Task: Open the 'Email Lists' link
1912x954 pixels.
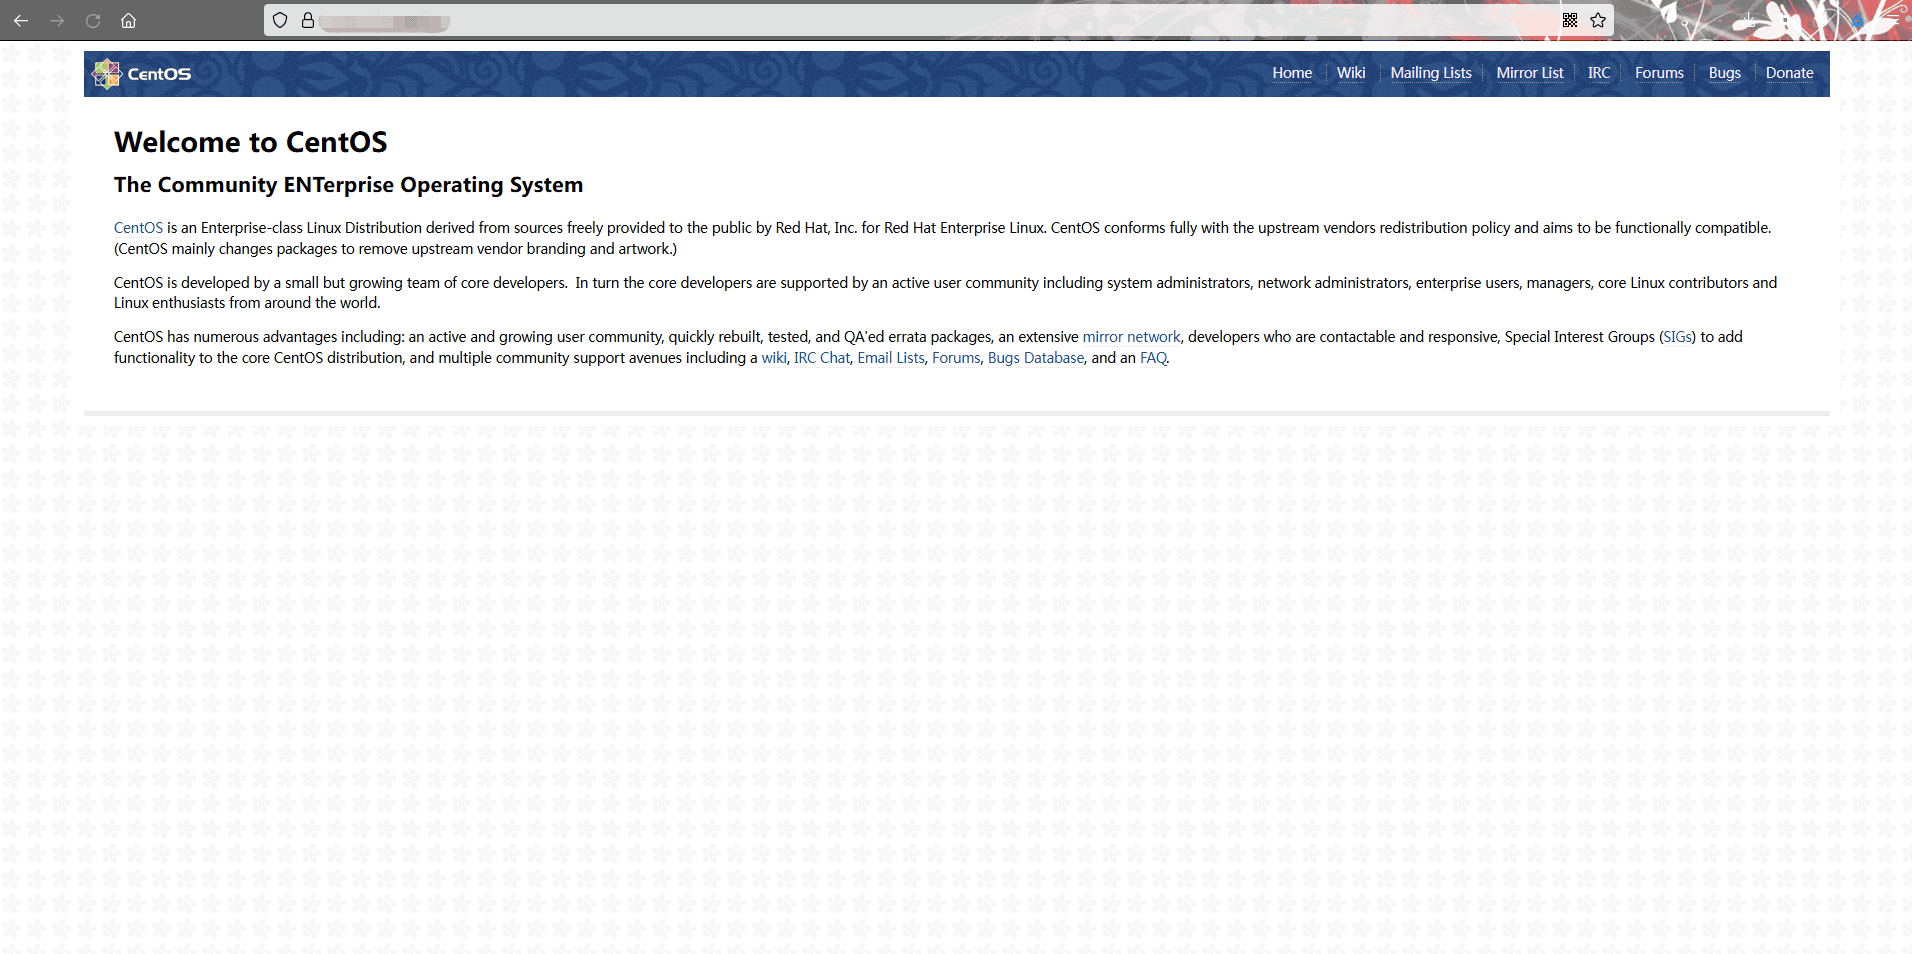Action: point(891,358)
